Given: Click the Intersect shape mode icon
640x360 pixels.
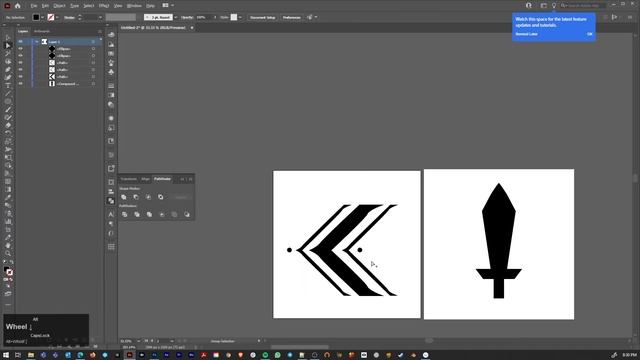Looking at the screenshot, I should coord(148,197).
